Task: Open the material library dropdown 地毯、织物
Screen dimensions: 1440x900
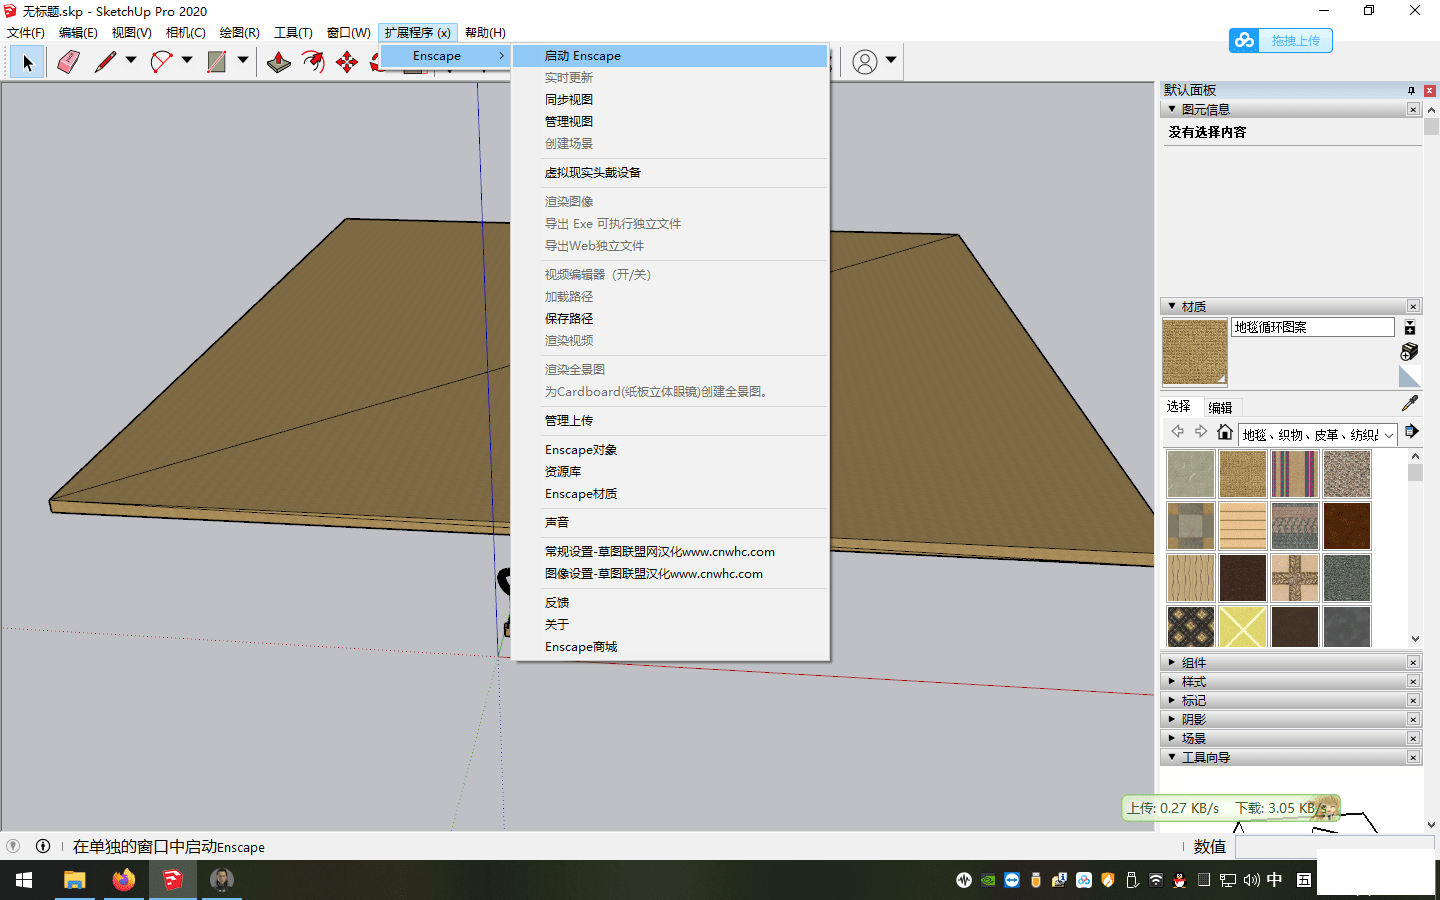Action: coord(1318,435)
